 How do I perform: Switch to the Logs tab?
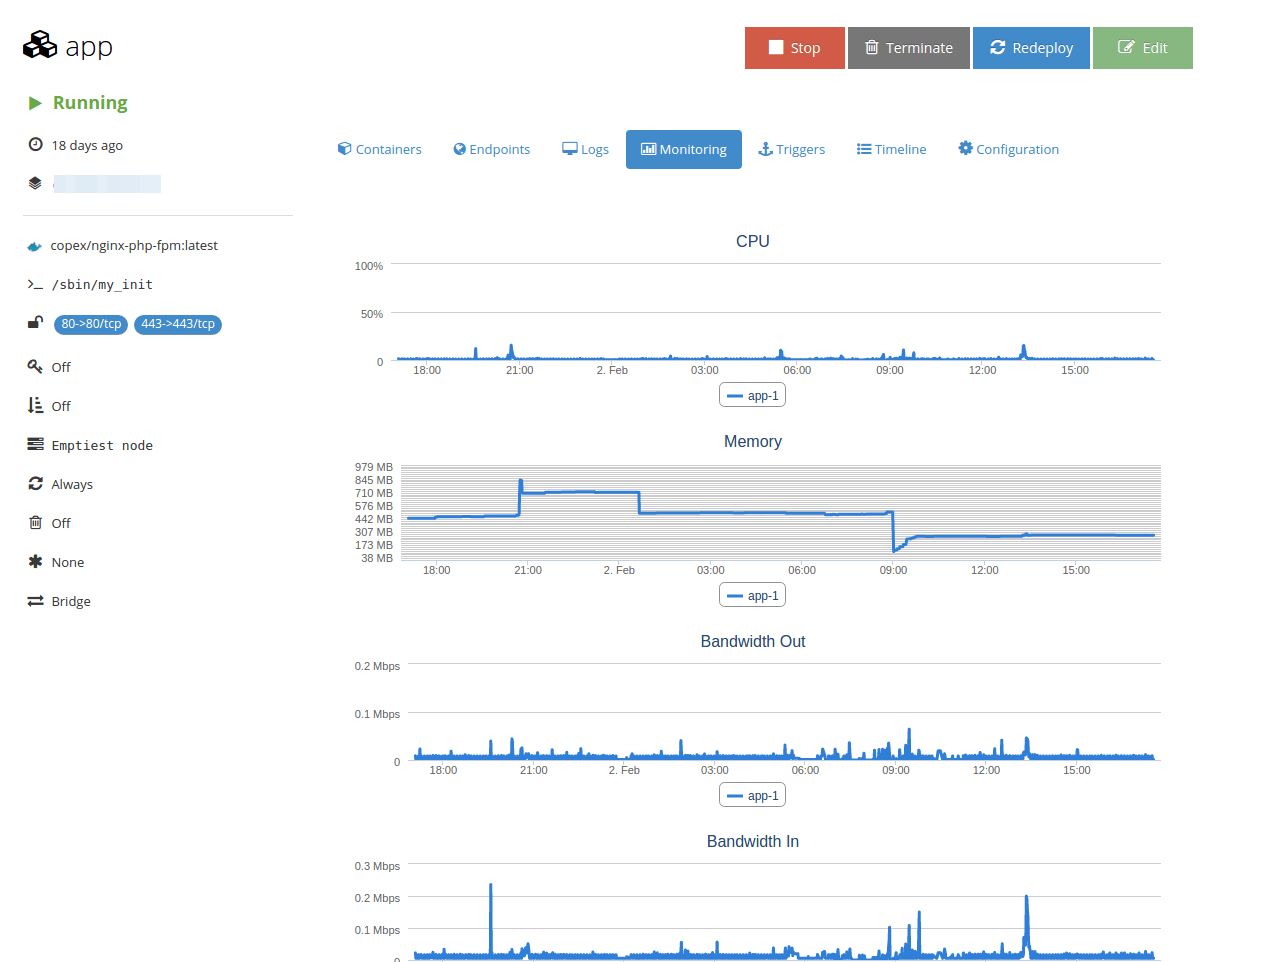(586, 149)
